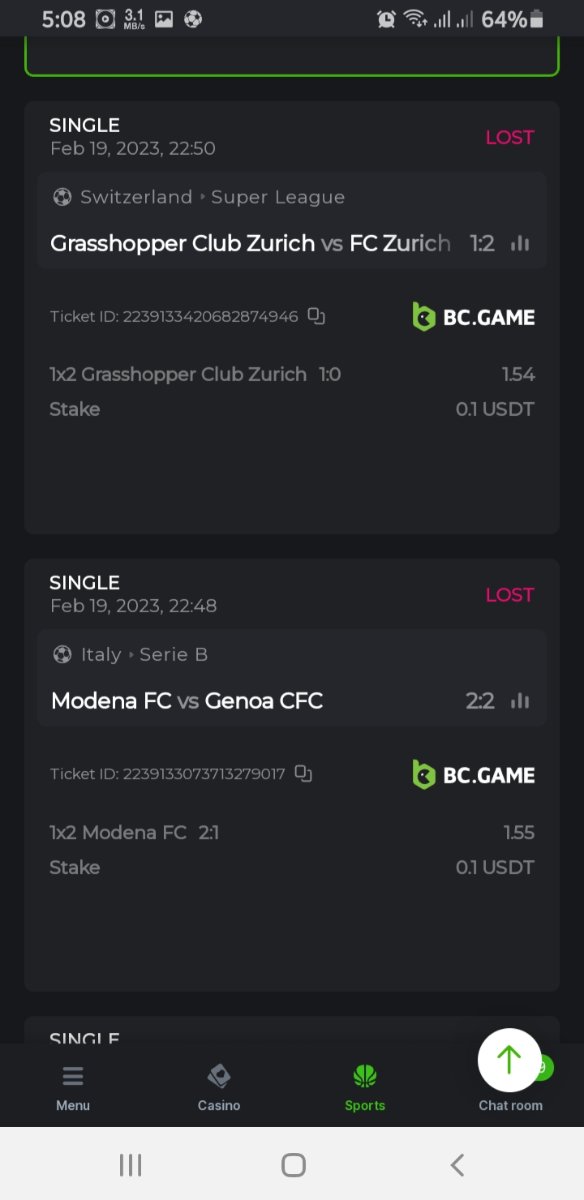Copy the Grasshopper Club Zurich ticket ID
Screen dimensions: 584x1200
click(x=317, y=316)
